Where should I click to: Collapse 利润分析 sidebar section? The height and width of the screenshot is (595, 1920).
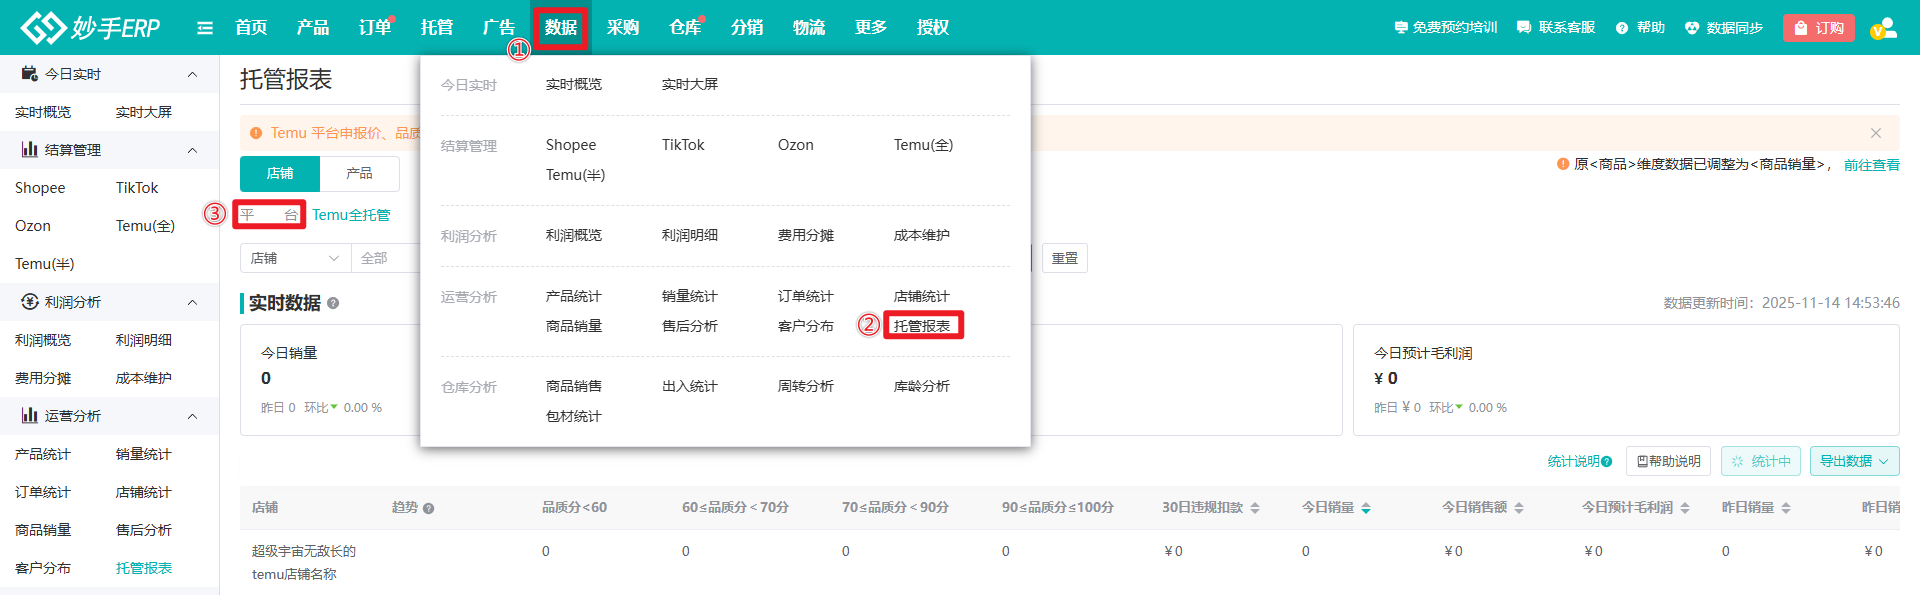click(192, 302)
